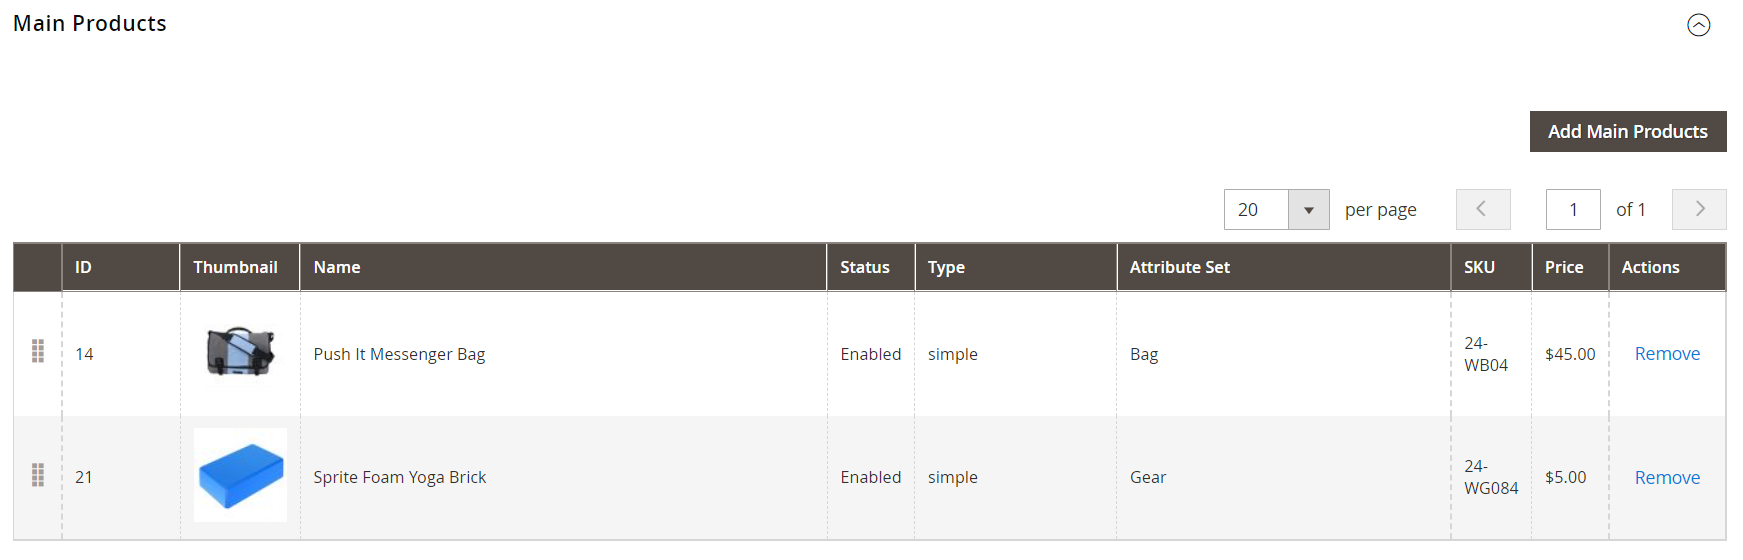Collapse the Main Products section
The height and width of the screenshot is (560, 1743).
tap(1698, 25)
